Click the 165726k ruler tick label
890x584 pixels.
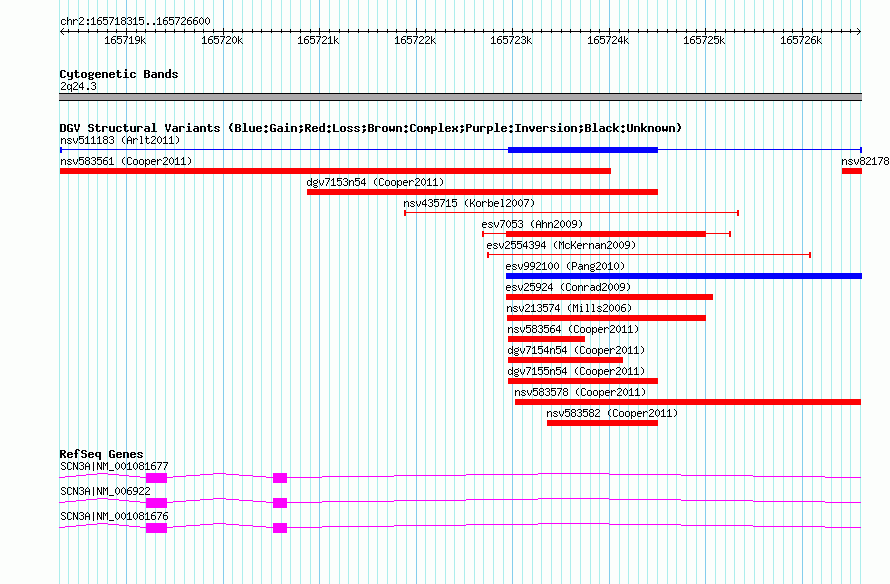coord(801,40)
